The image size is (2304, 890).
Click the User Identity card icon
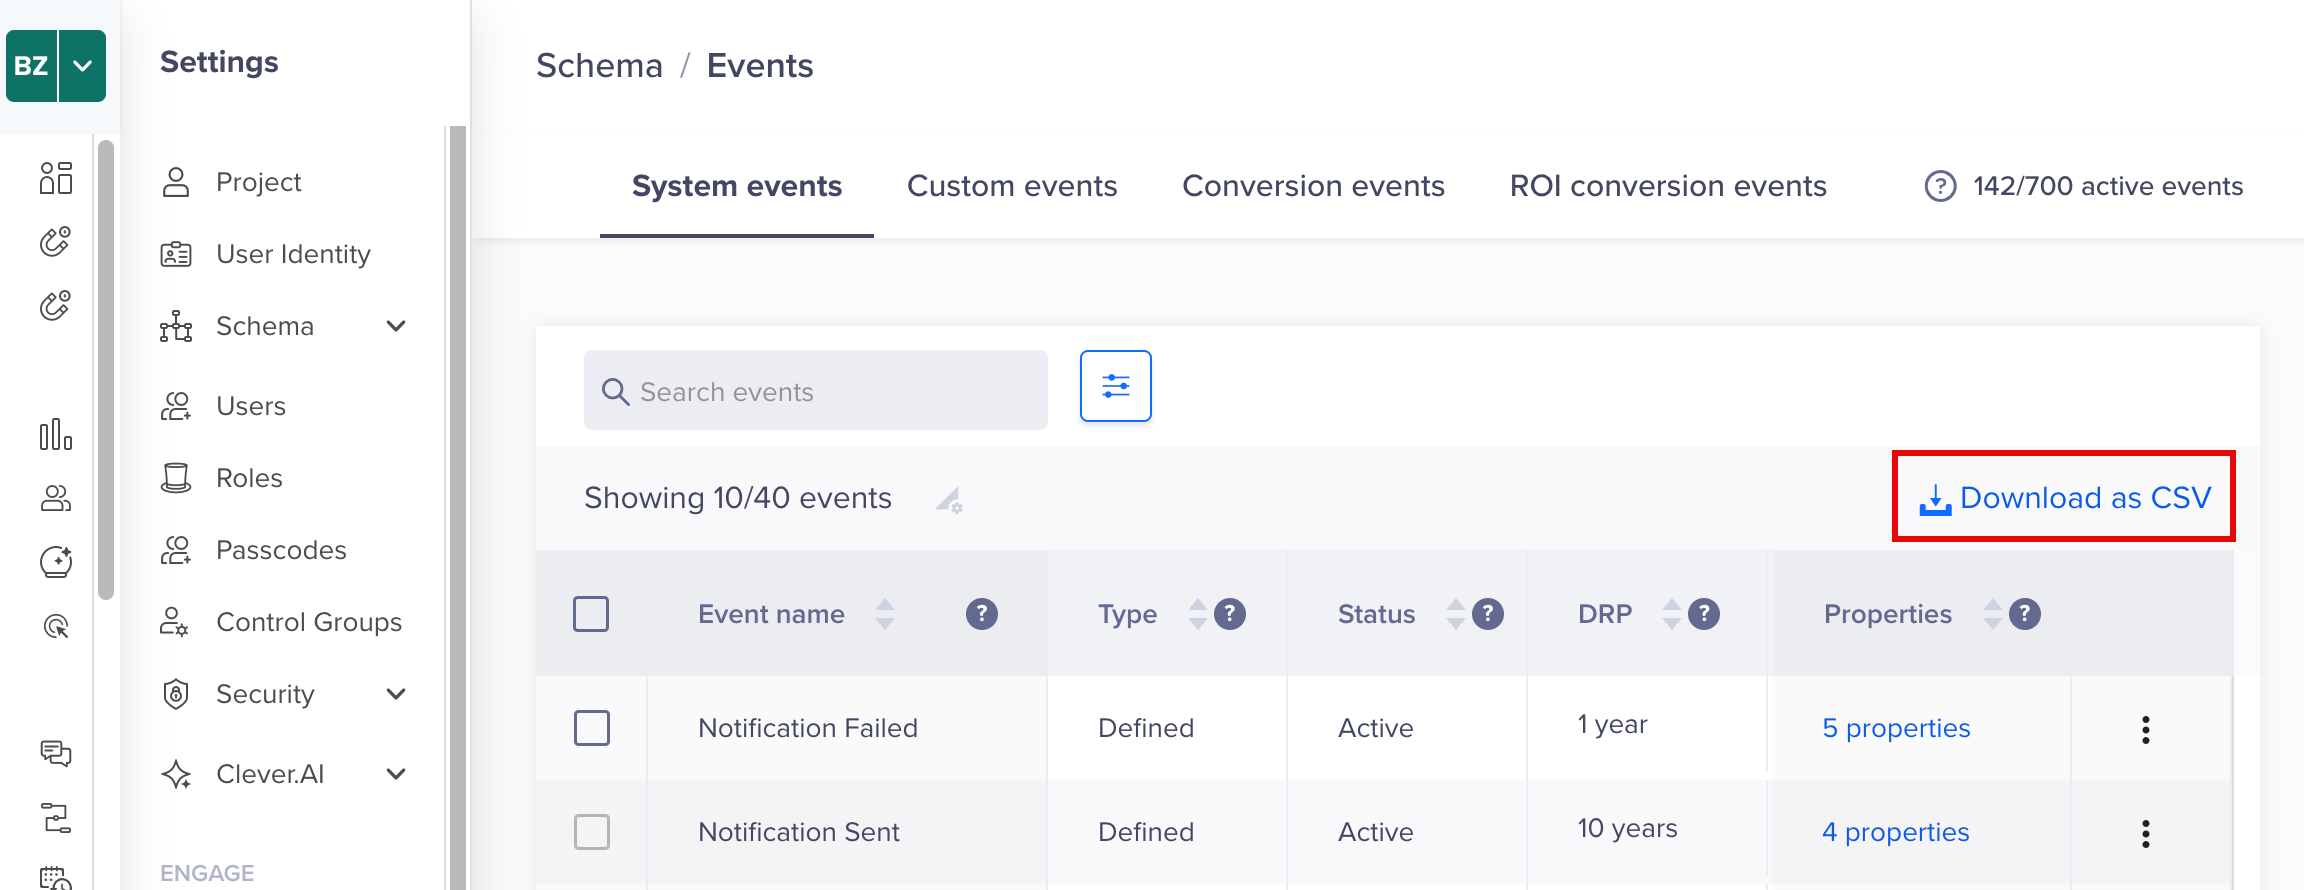pos(176,254)
